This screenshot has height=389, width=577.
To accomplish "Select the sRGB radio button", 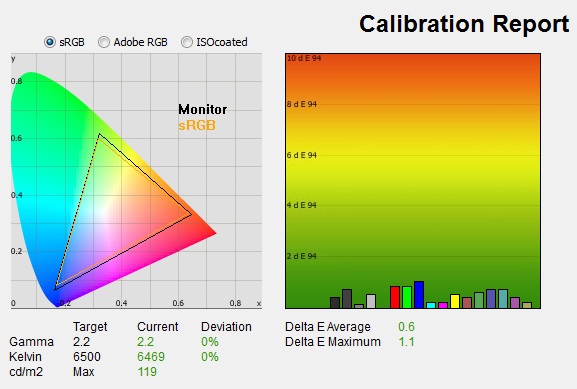I will 50,42.
